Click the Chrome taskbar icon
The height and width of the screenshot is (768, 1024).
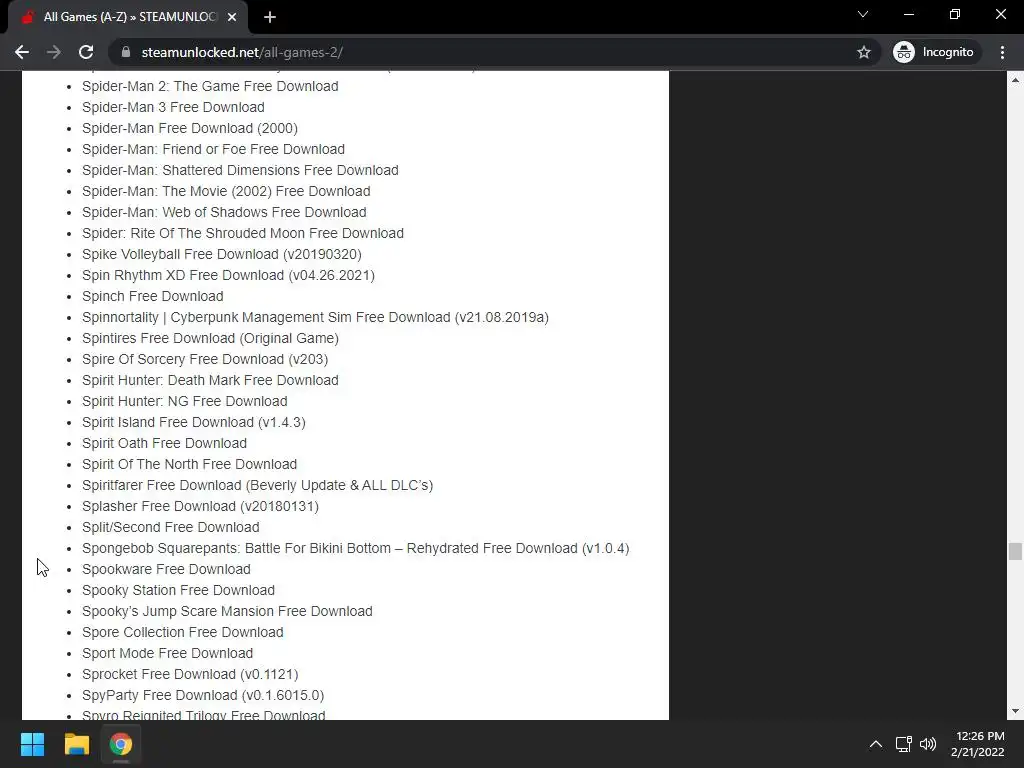click(x=121, y=744)
